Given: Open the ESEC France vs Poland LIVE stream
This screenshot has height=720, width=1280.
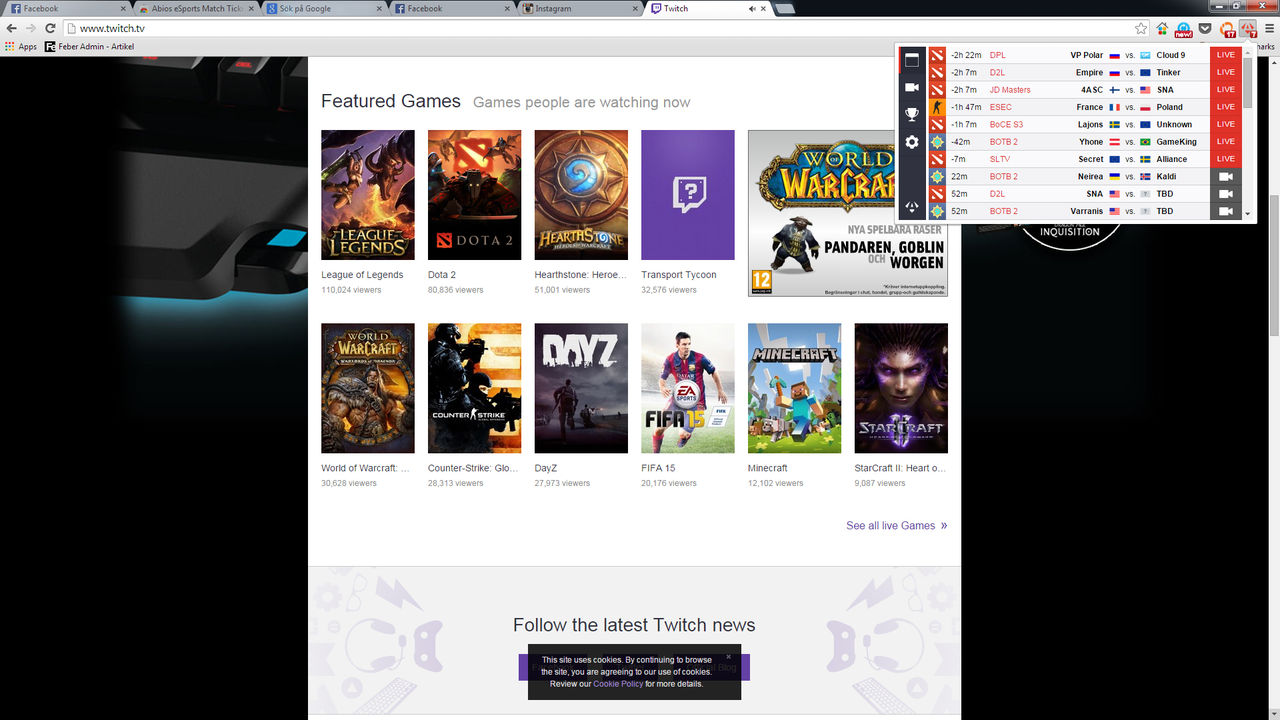Looking at the screenshot, I should 1225,106.
